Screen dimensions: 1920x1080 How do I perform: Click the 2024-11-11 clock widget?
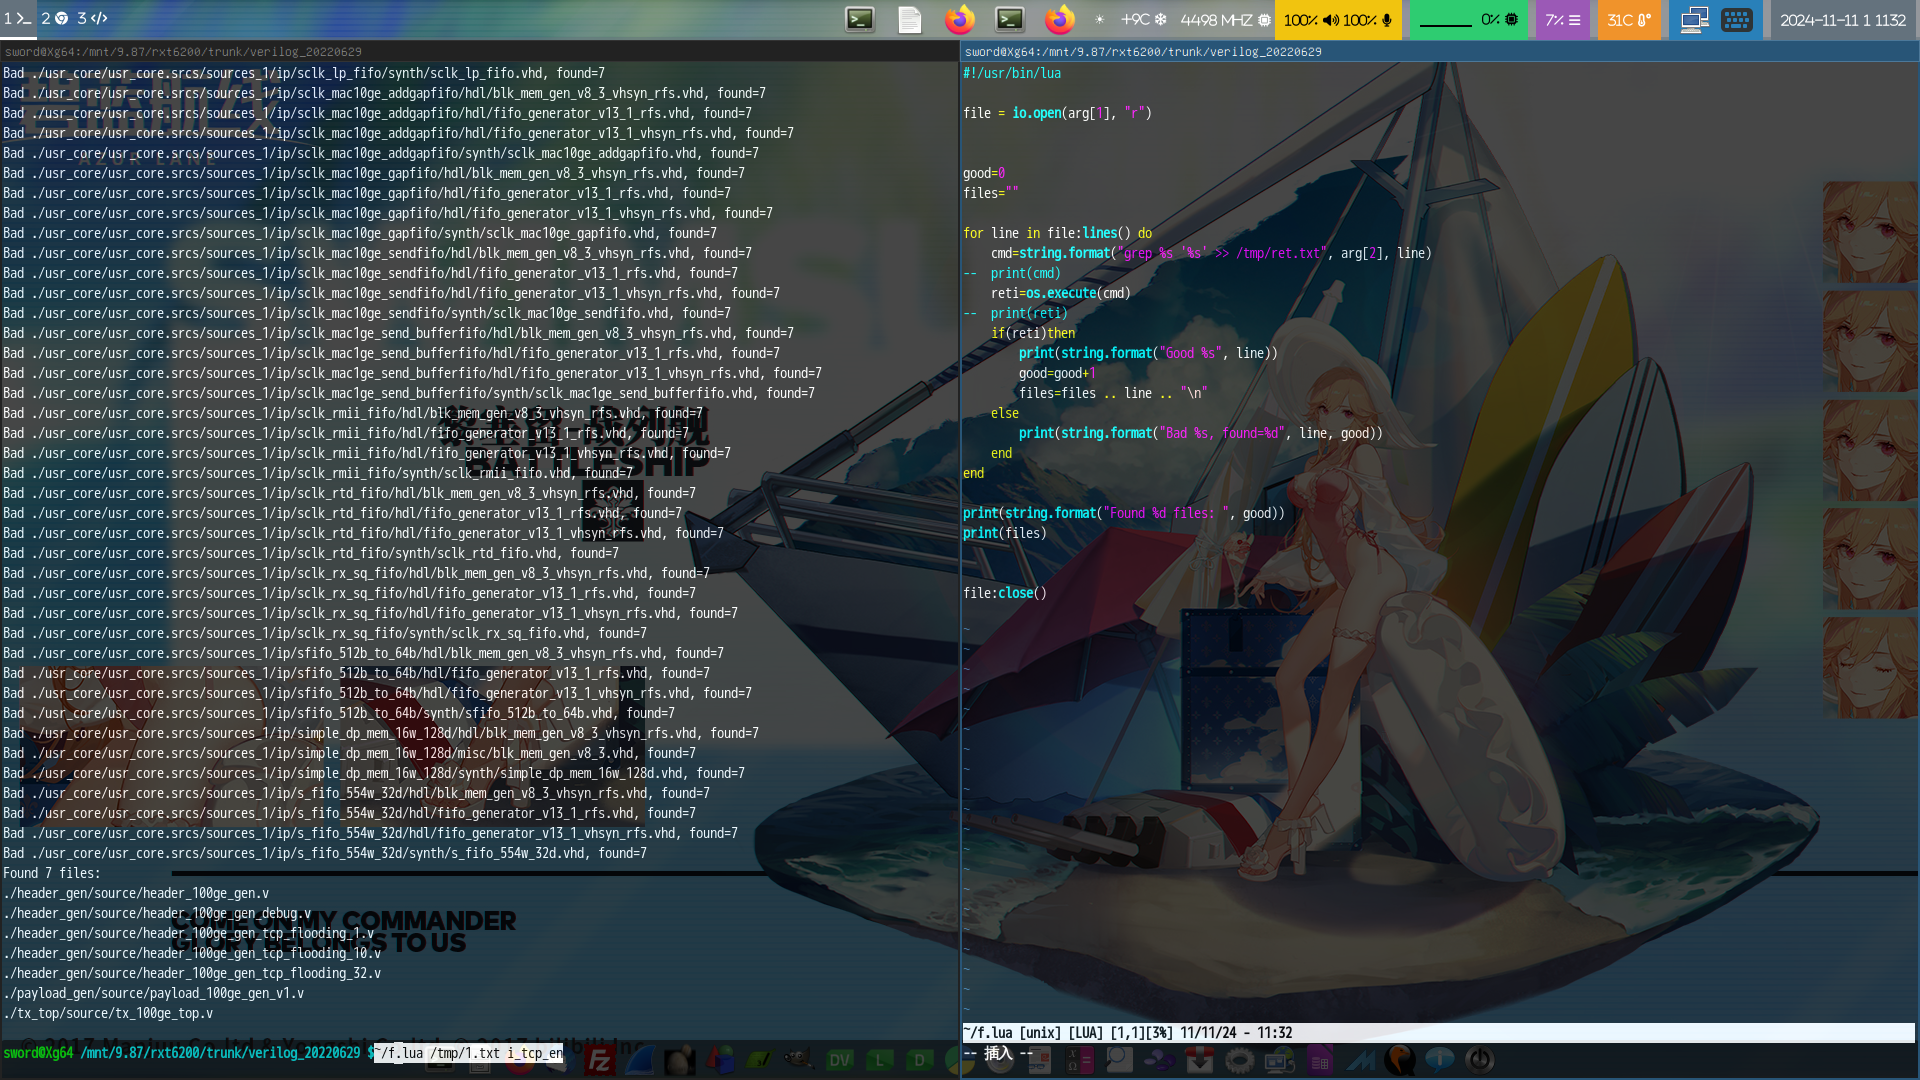(1843, 19)
